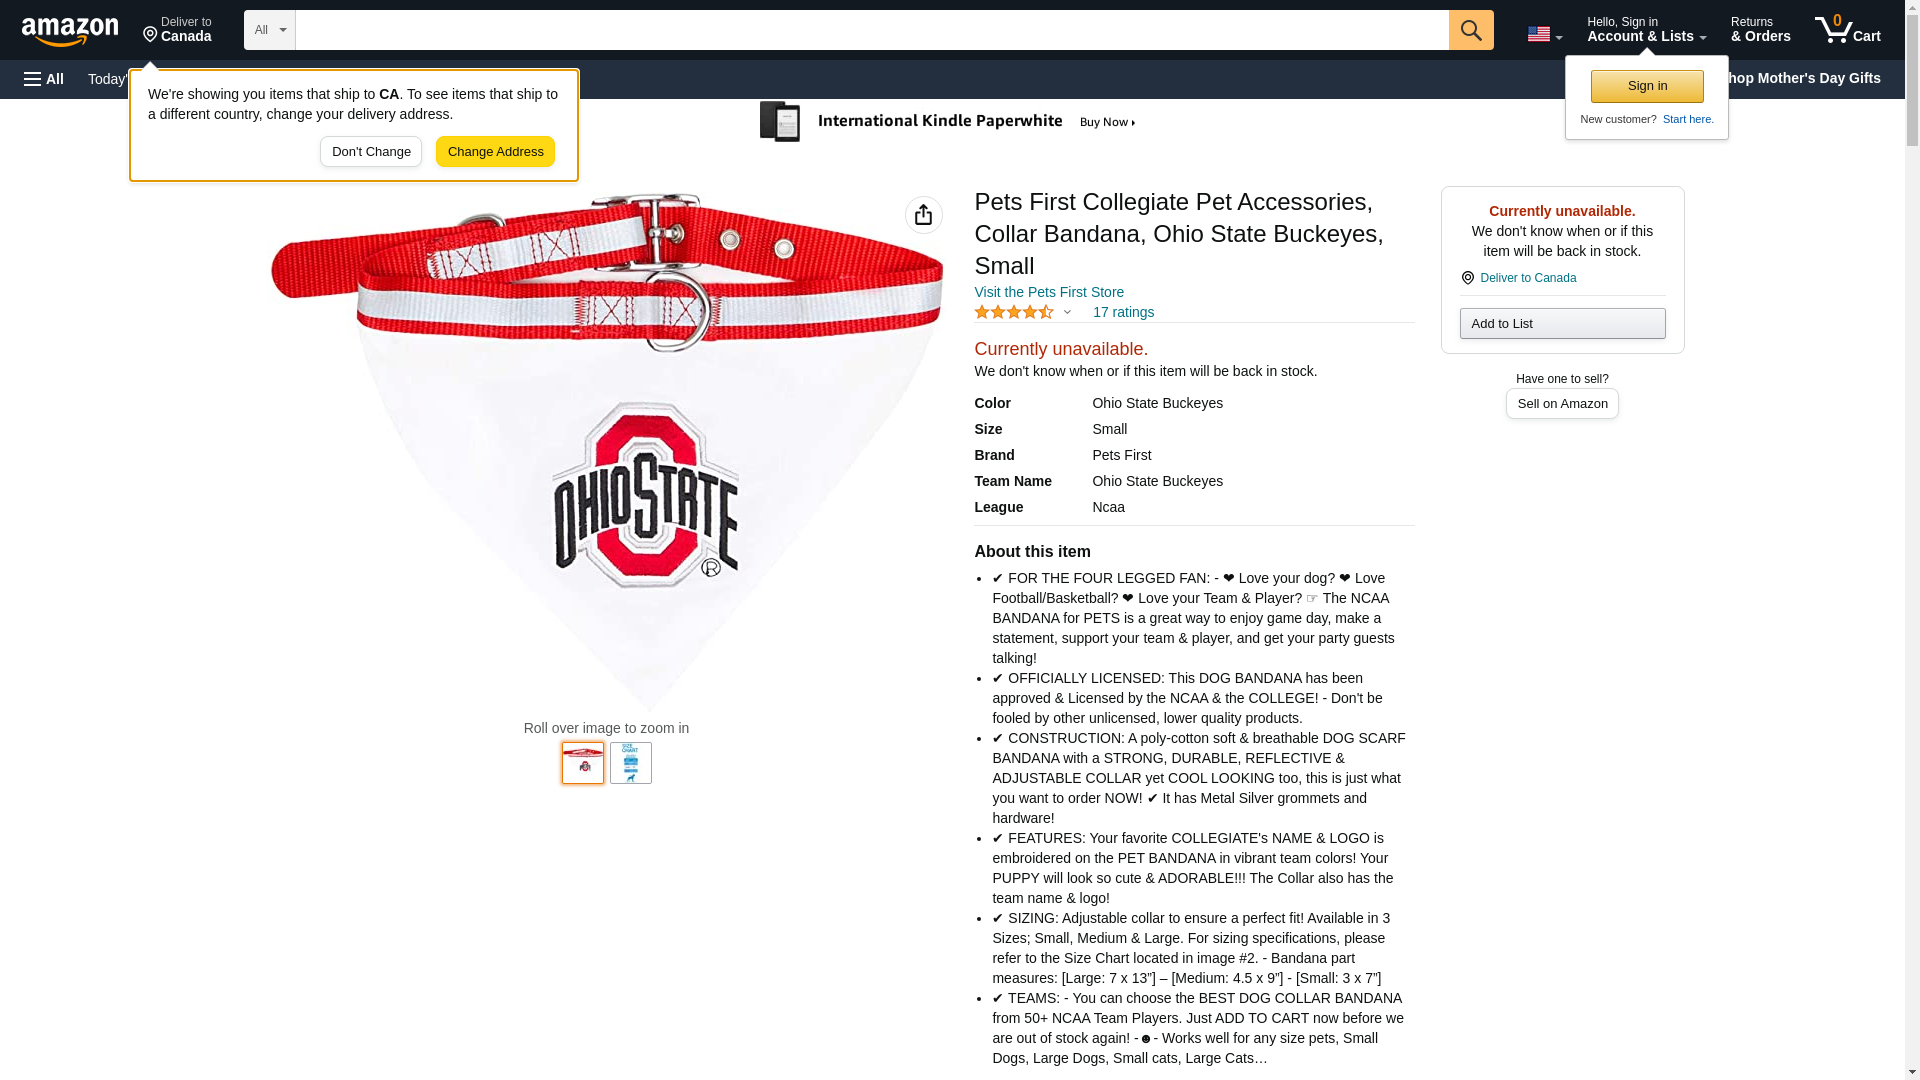Viewport: 1920px width, 1080px height.
Task: Select the size chart thumbnail
Action: 631,763
